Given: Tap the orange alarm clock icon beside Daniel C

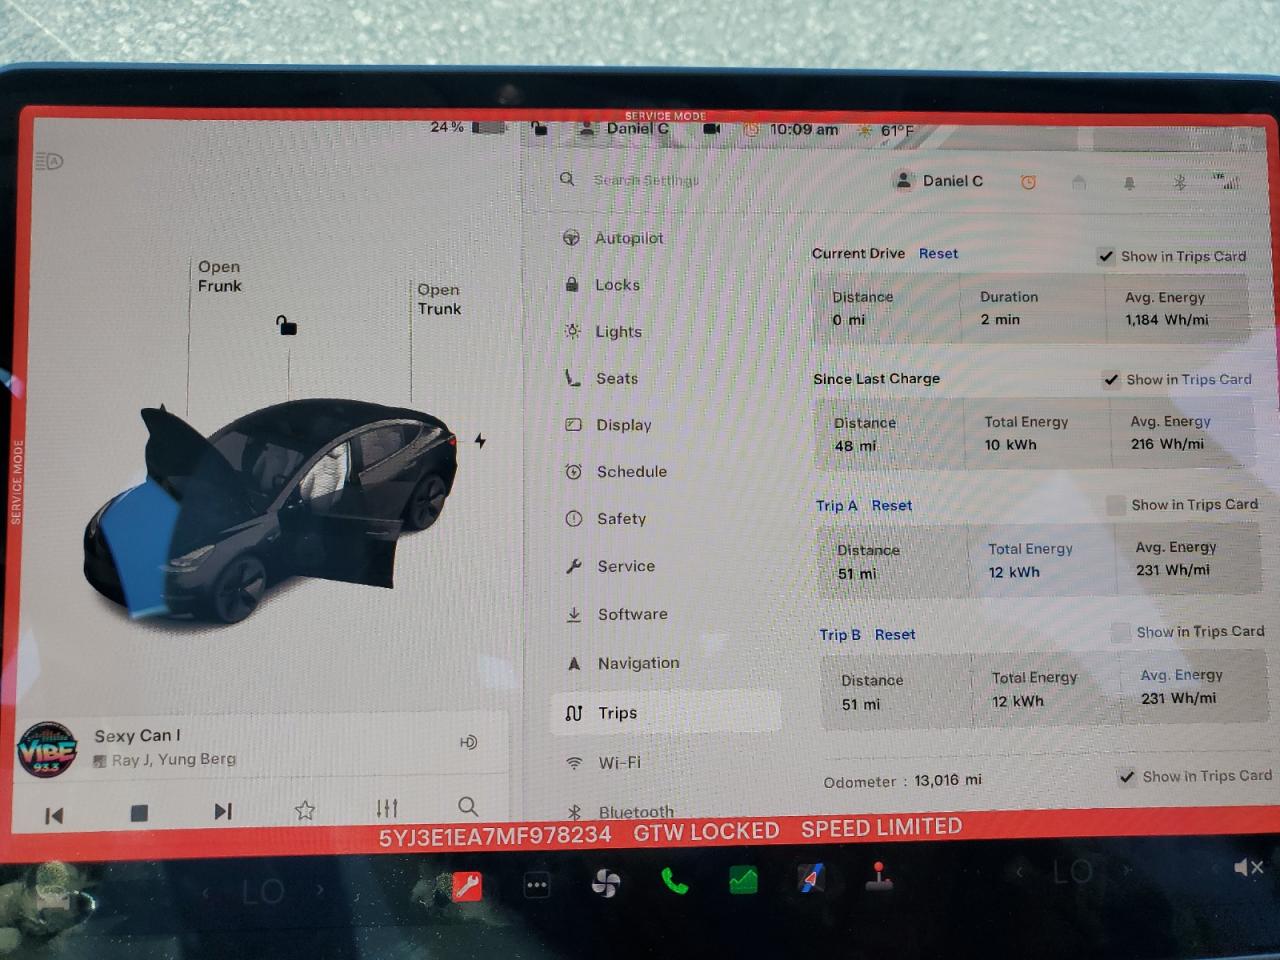Looking at the screenshot, I should click(x=1028, y=182).
